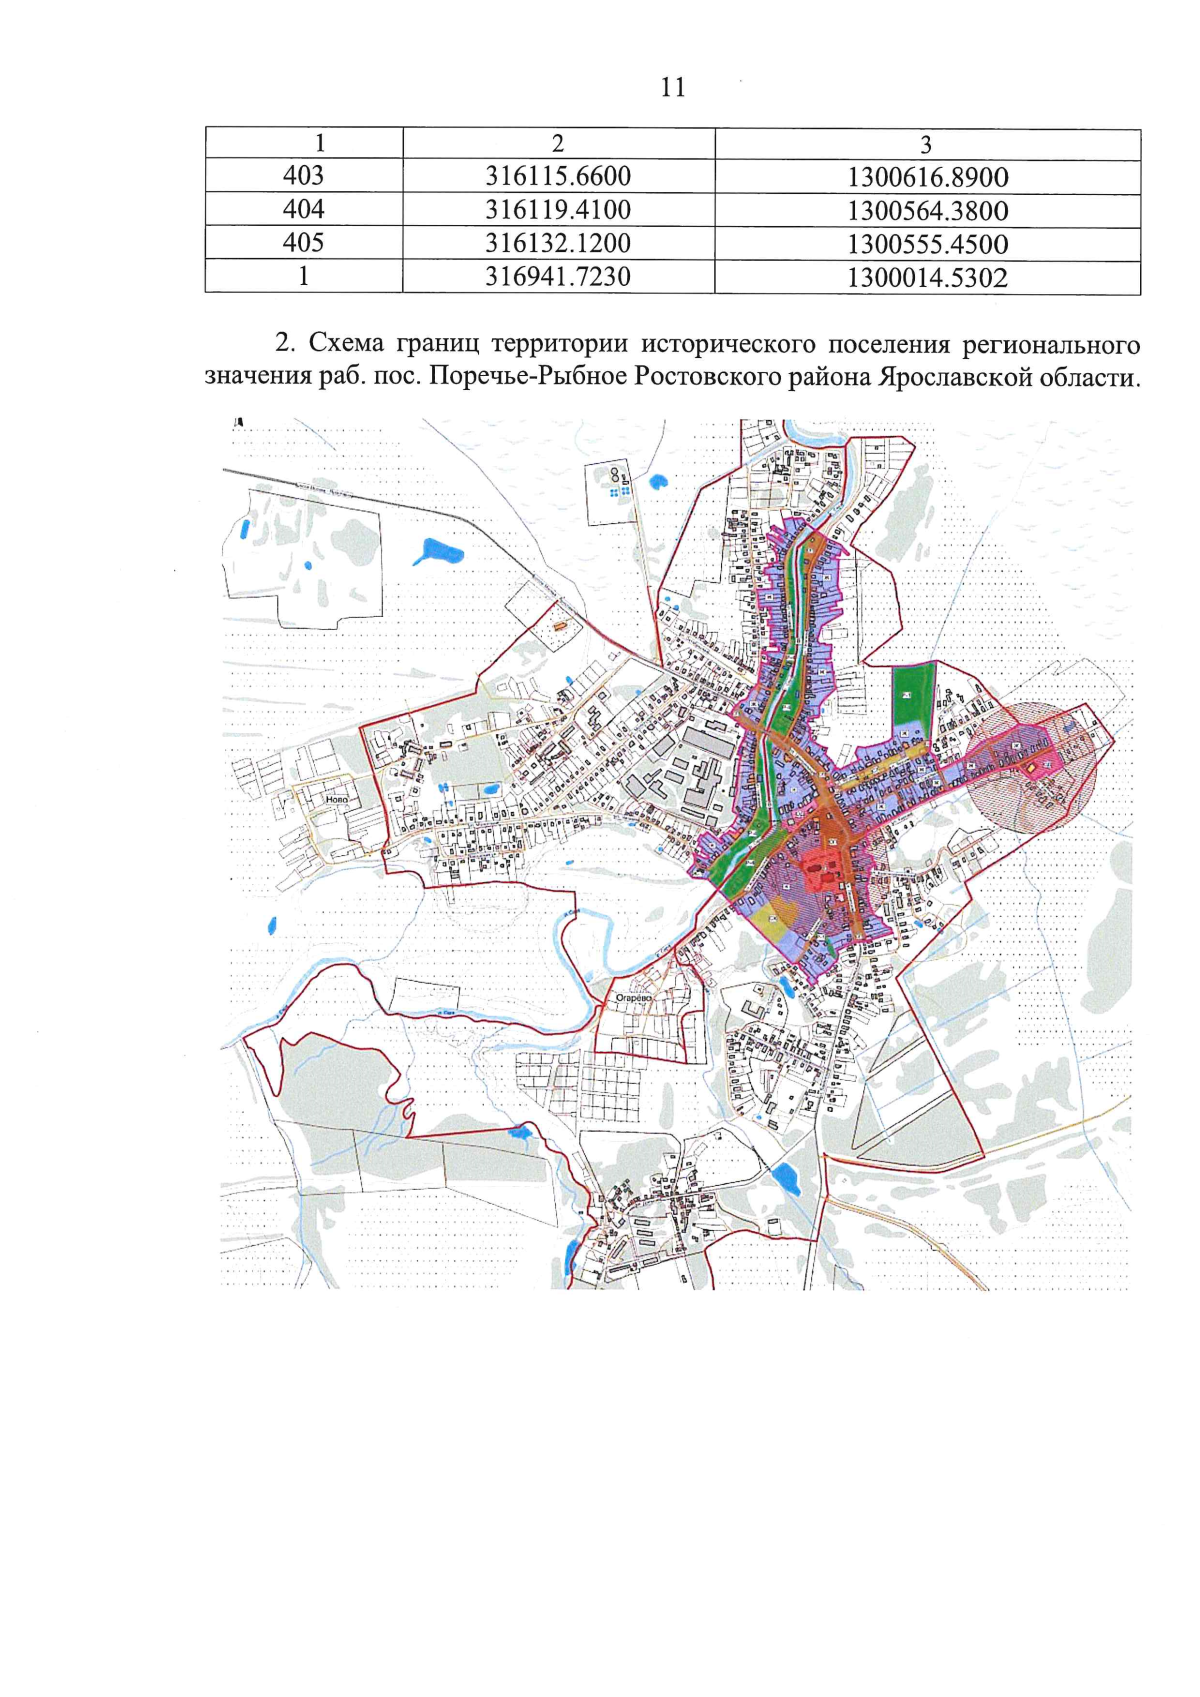Image resolution: width=1200 pixels, height=1697 pixels.
Task: Click the heading starting "2. Схема границ территории"
Action: 672,361
